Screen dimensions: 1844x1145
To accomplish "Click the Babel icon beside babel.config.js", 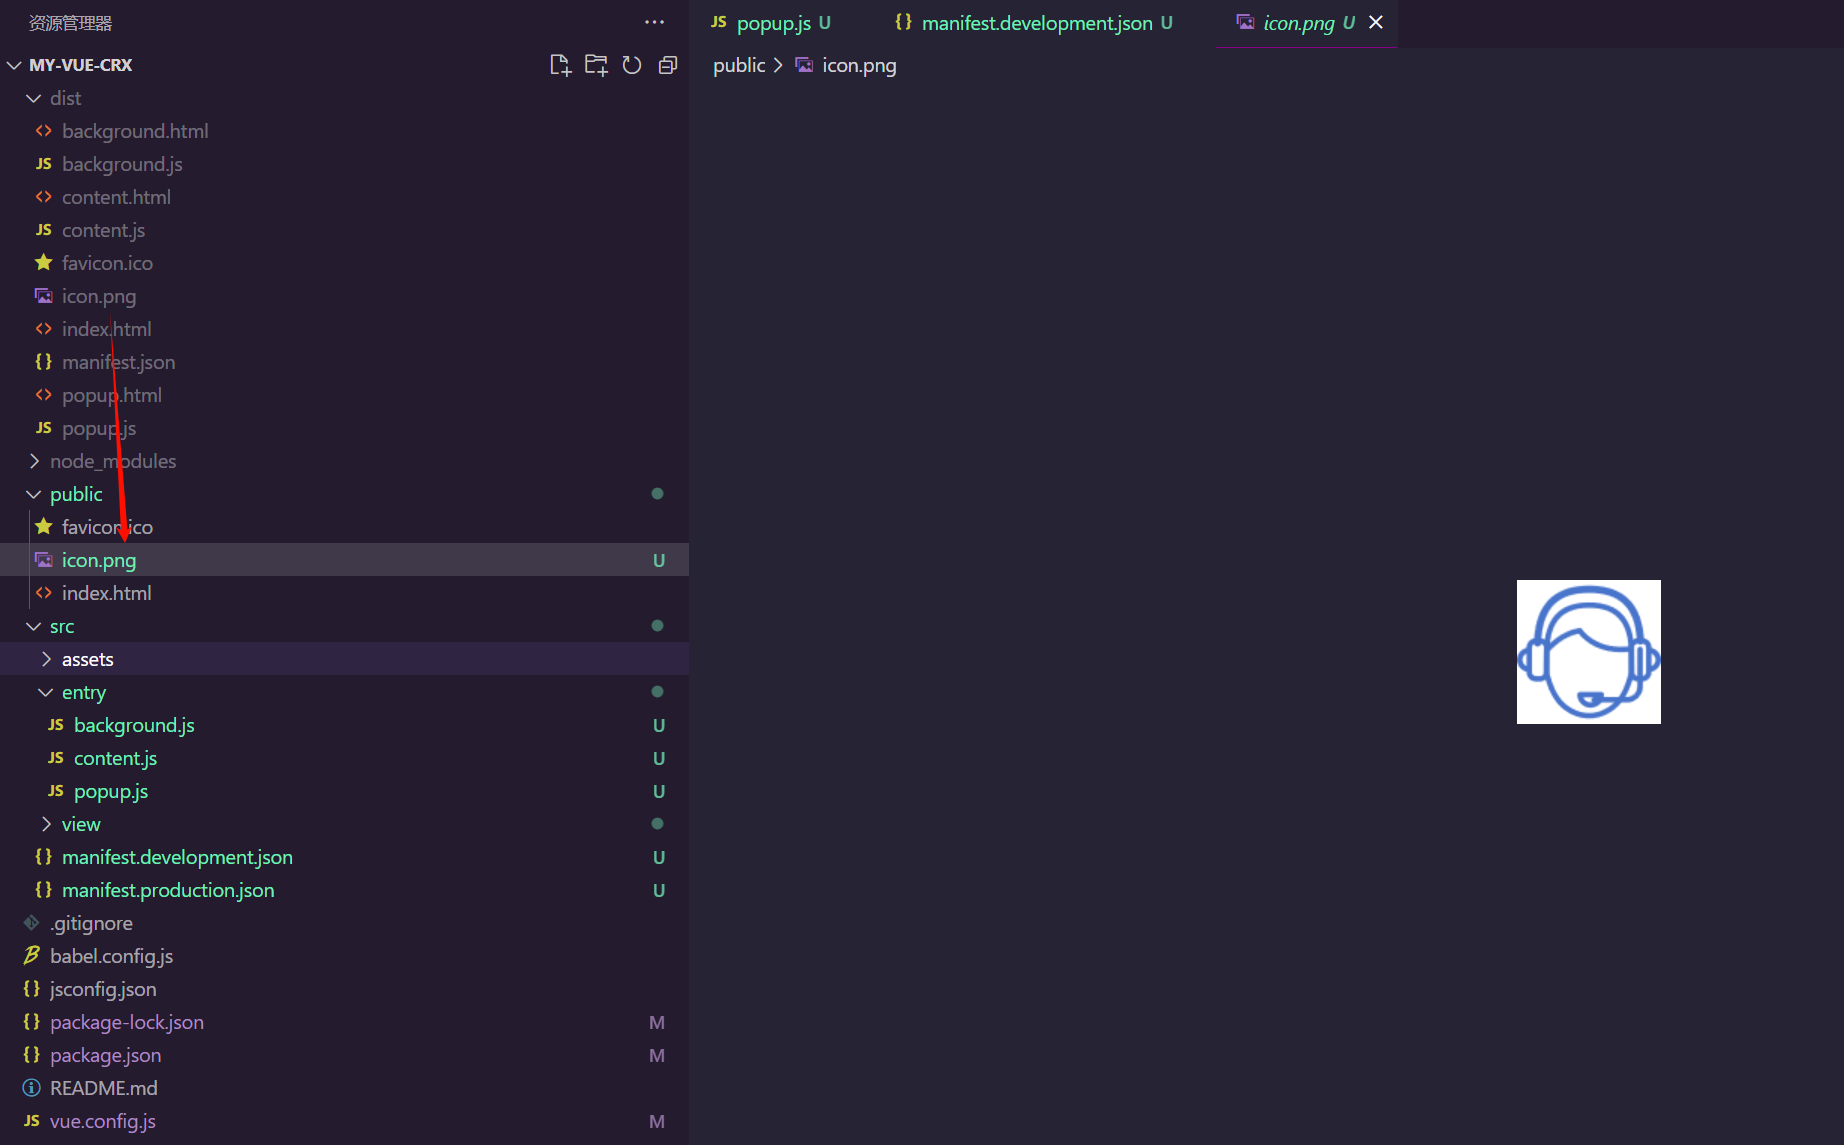I will [32, 956].
